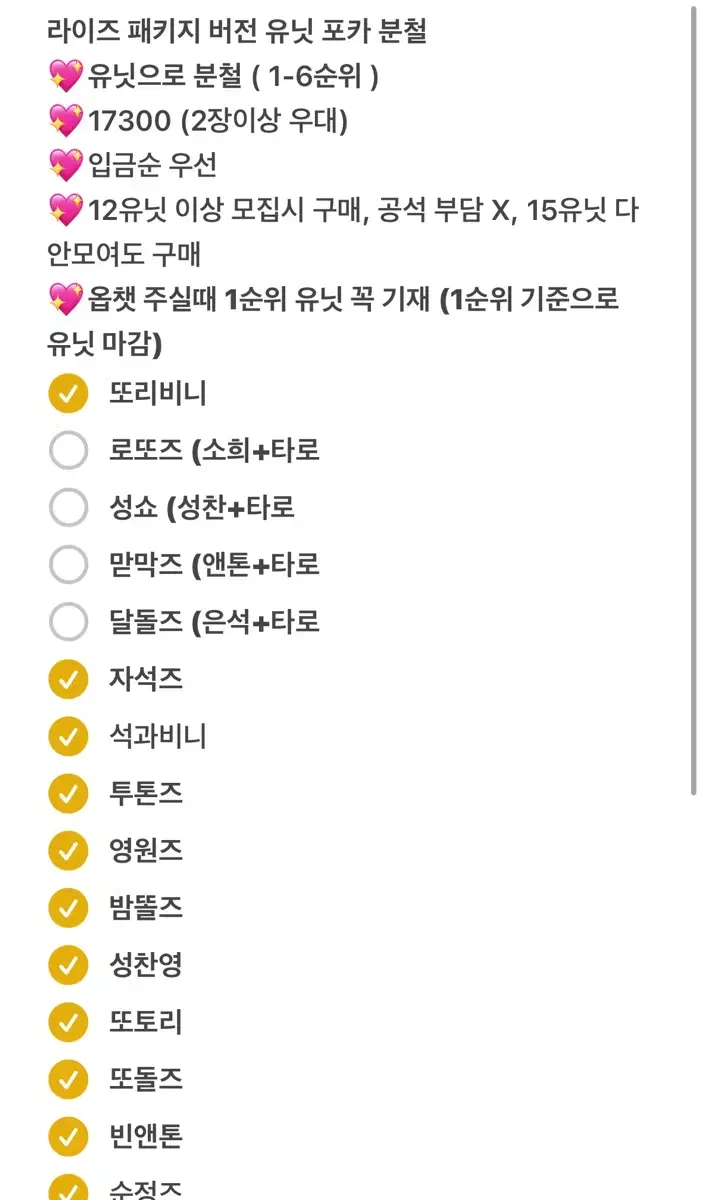Deselect the 또토리 checkbox

[68, 1022]
